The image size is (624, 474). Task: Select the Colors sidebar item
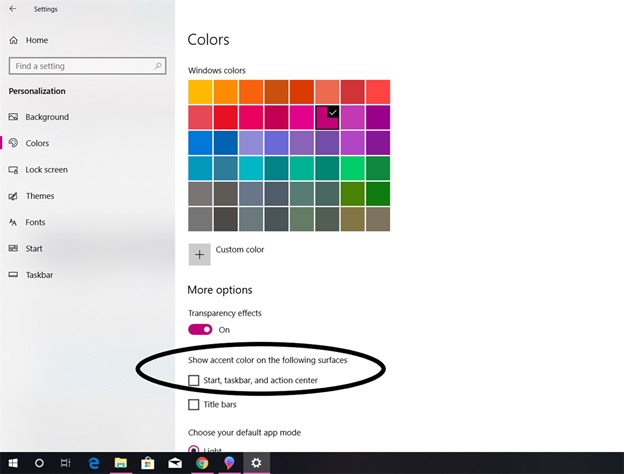pyautogui.click(x=29, y=143)
